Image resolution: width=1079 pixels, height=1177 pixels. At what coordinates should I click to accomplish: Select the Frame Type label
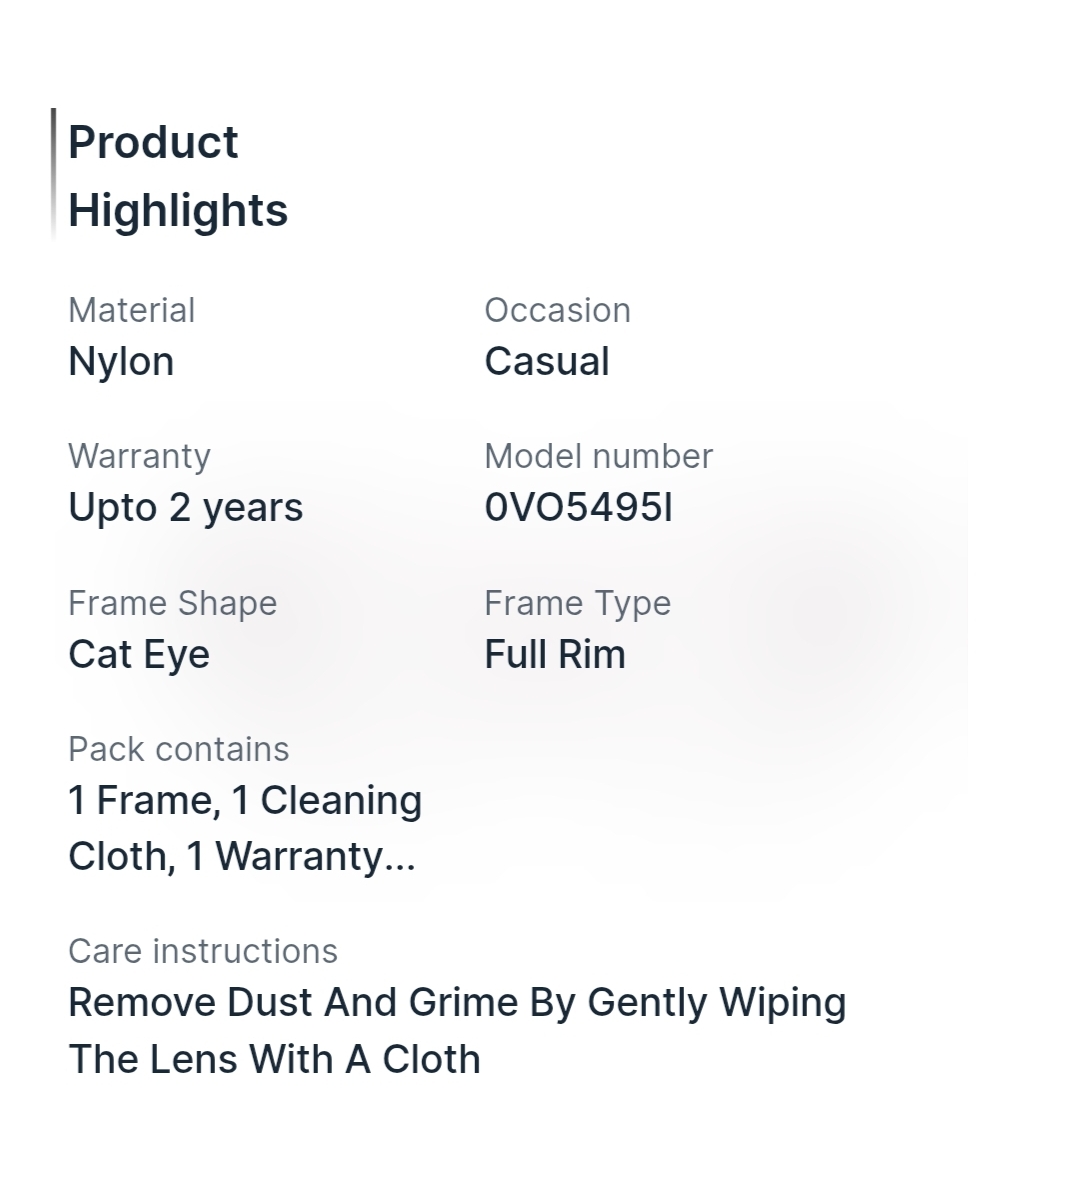577,604
